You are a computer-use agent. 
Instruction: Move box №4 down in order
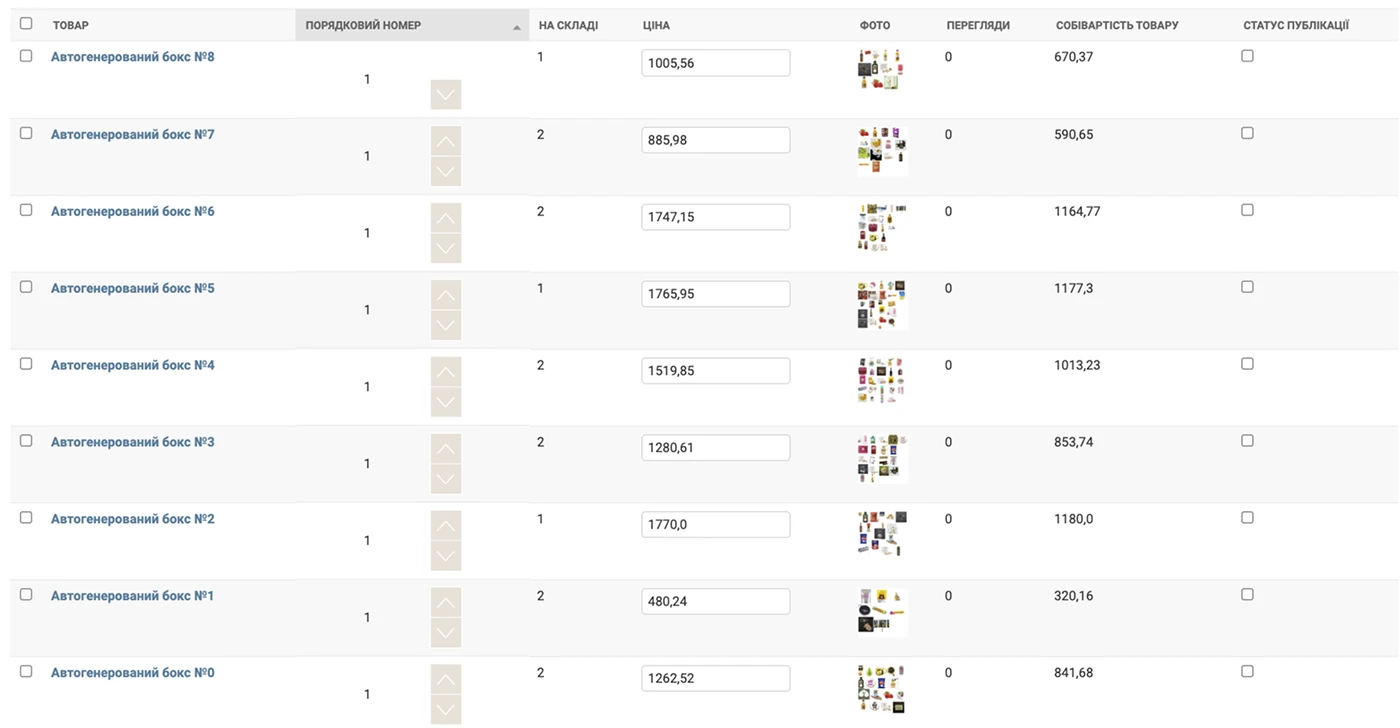click(446, 402)
